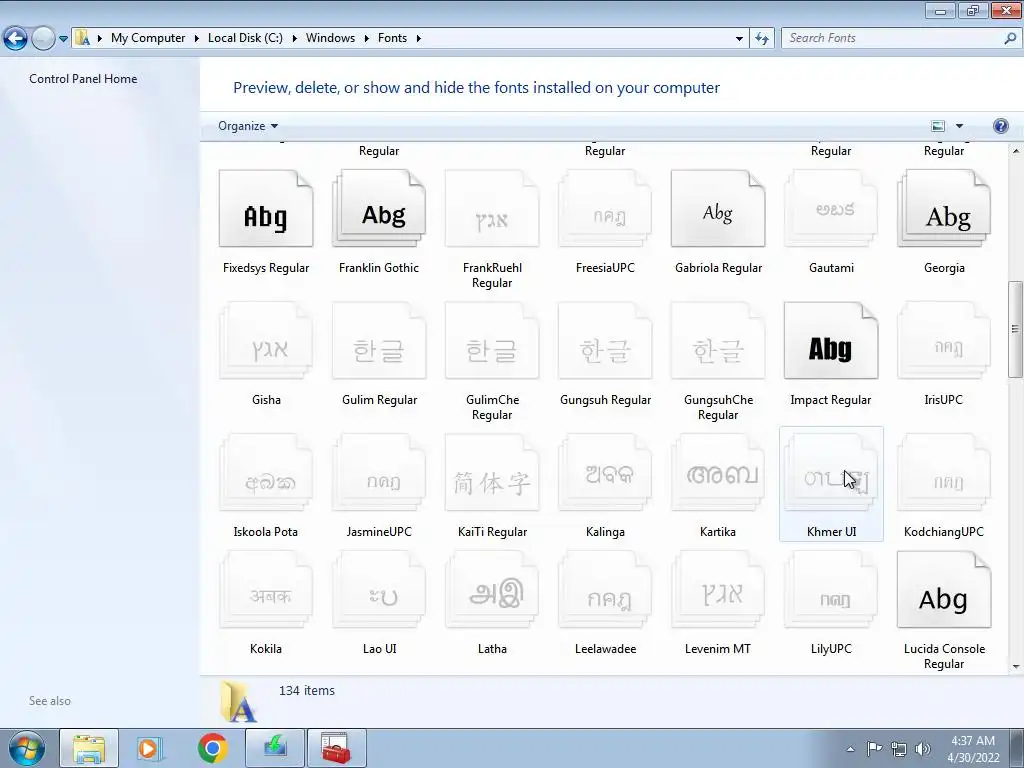Open Google Chrome from taskbar
This screenshot has width=1024, height=768.
(212, 748)
